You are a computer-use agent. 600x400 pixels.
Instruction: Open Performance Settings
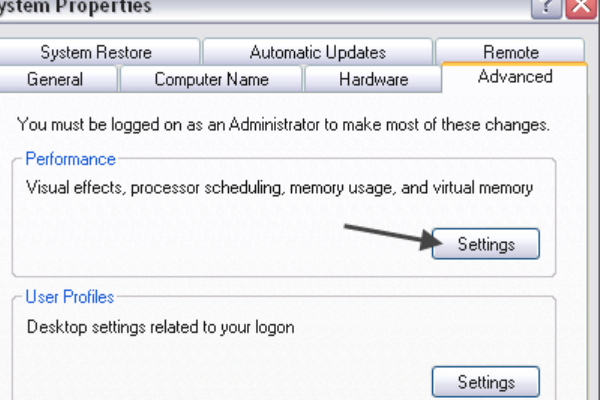coord(486,244)
